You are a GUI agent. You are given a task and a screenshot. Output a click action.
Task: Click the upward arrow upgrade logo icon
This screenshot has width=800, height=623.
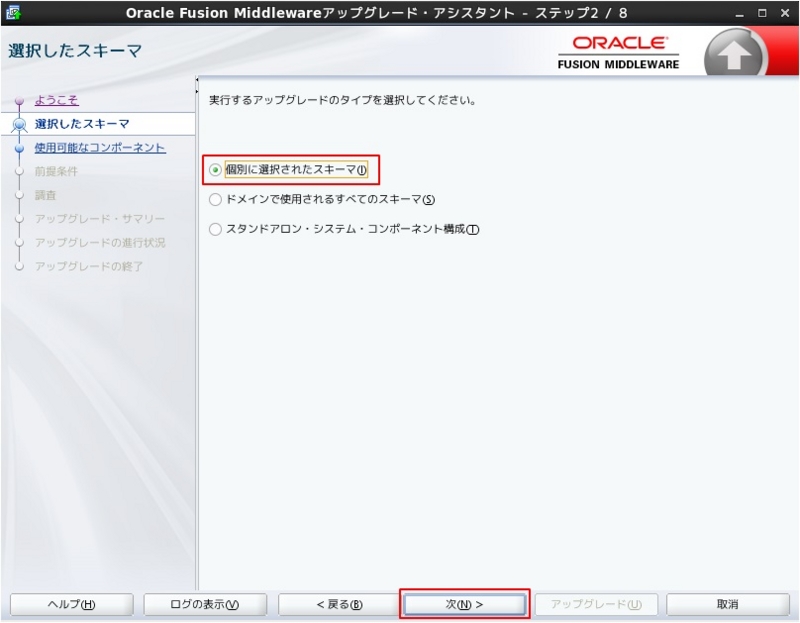click(x=733, y=55)
